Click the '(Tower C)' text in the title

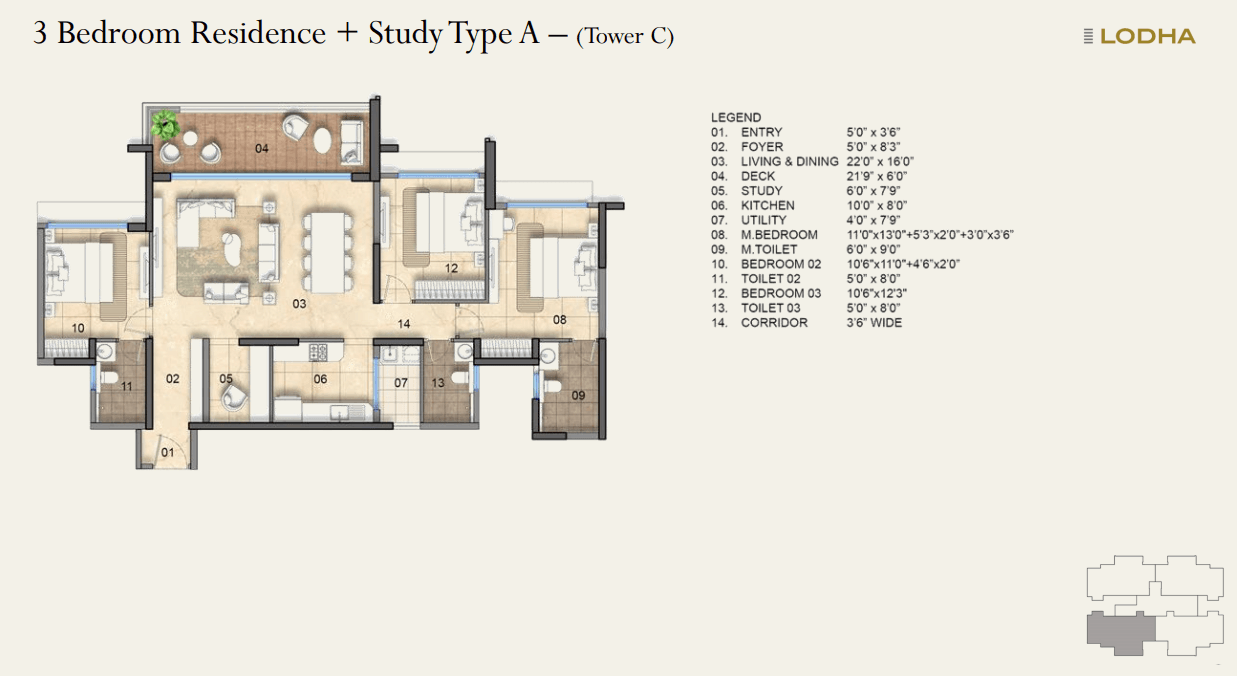pyautogui.click(x=625, y=37)
